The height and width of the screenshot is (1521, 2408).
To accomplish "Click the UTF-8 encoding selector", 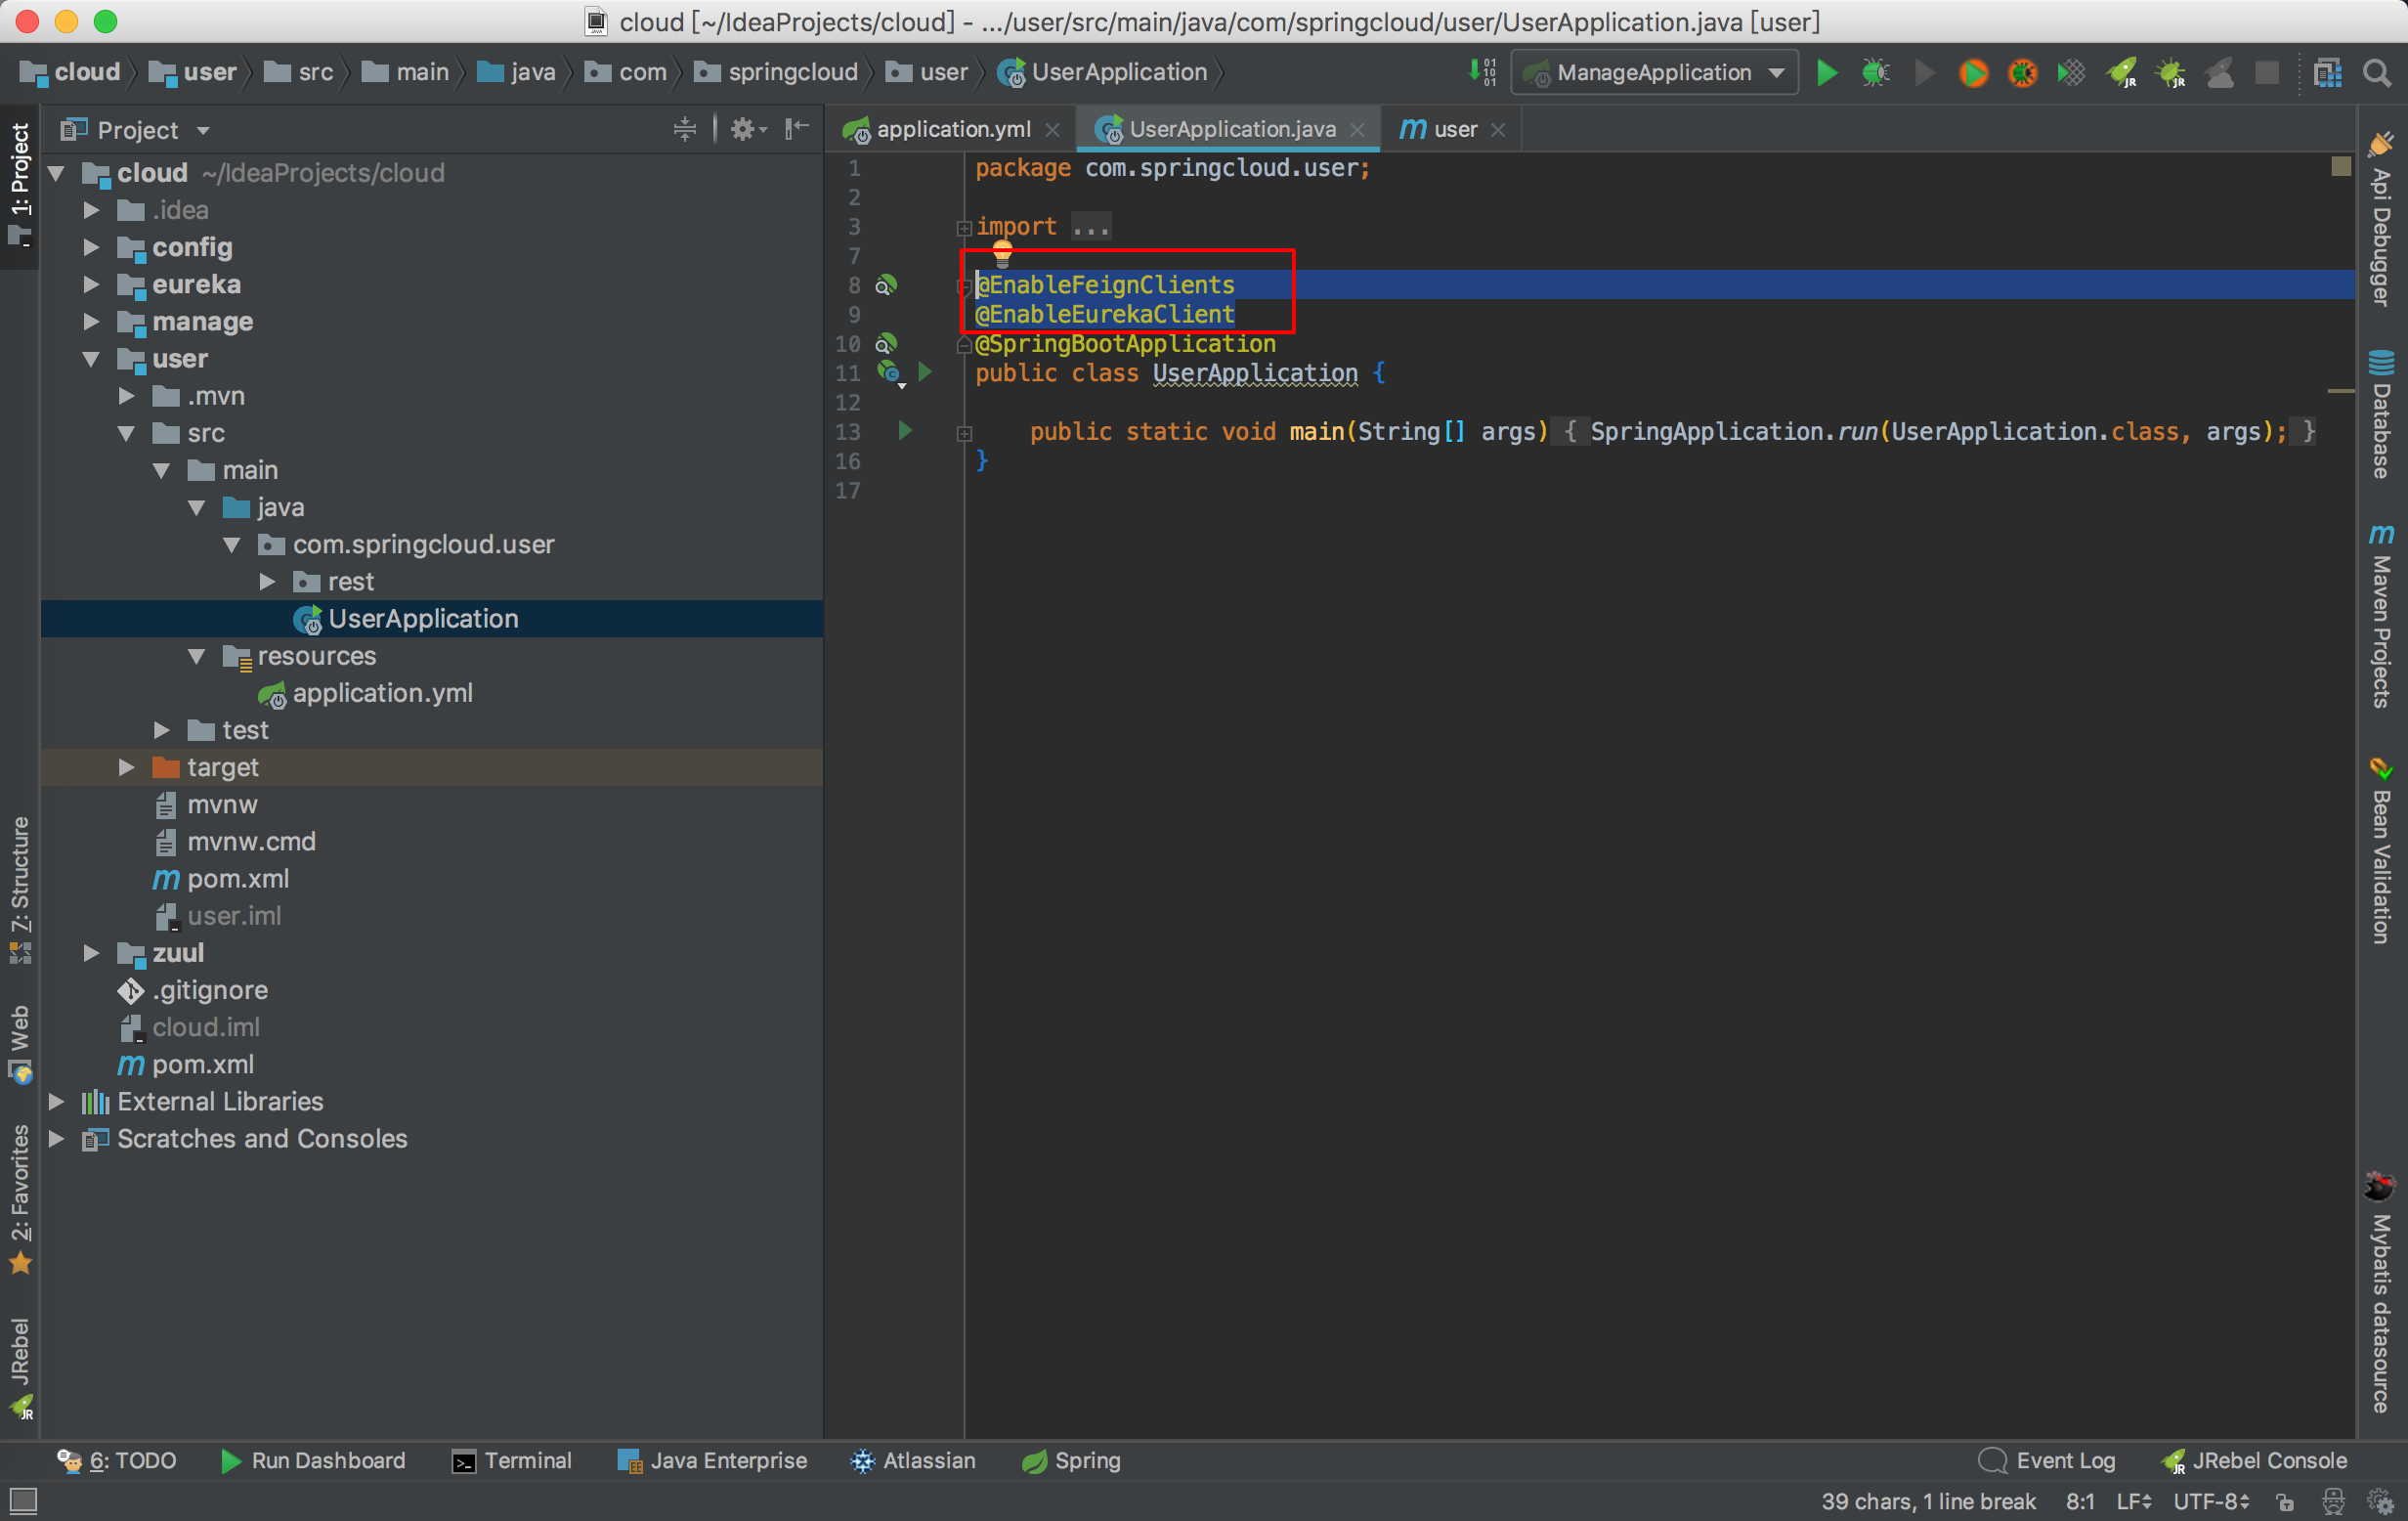I will [x=2210, y=1501].
